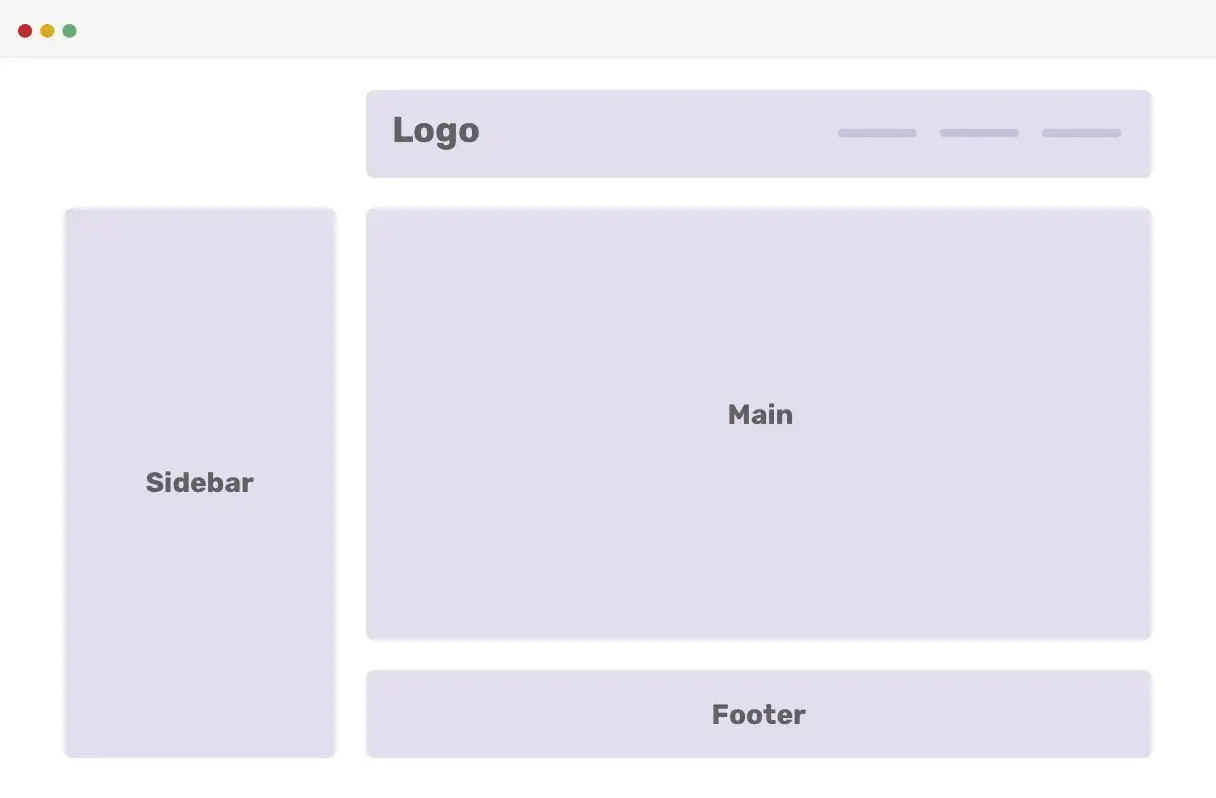Click the gray window title bar

pyautogui.click(x=640, y=29)
